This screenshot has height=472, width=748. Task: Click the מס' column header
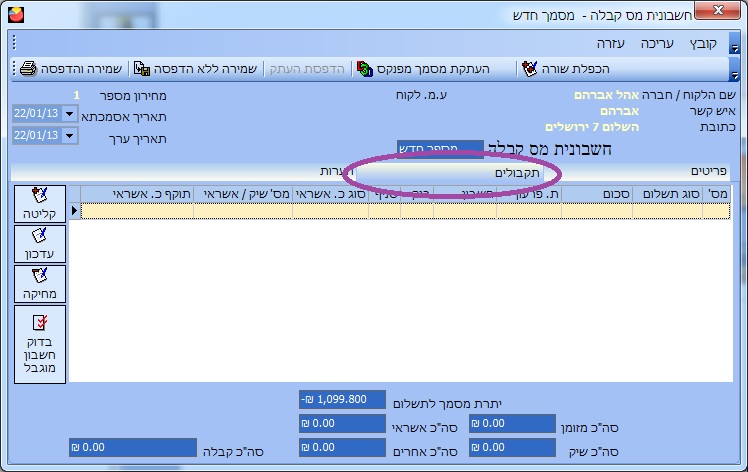pyautogui.click(x=717, y=194)
